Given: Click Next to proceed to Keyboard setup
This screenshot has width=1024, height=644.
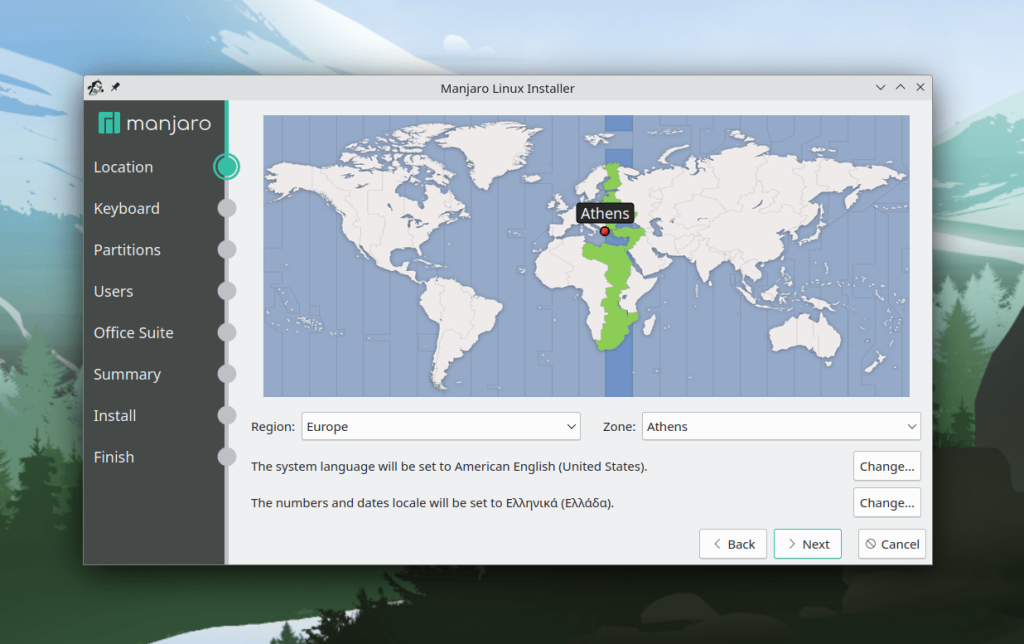Looking at the screenshot, I should 807,543.
